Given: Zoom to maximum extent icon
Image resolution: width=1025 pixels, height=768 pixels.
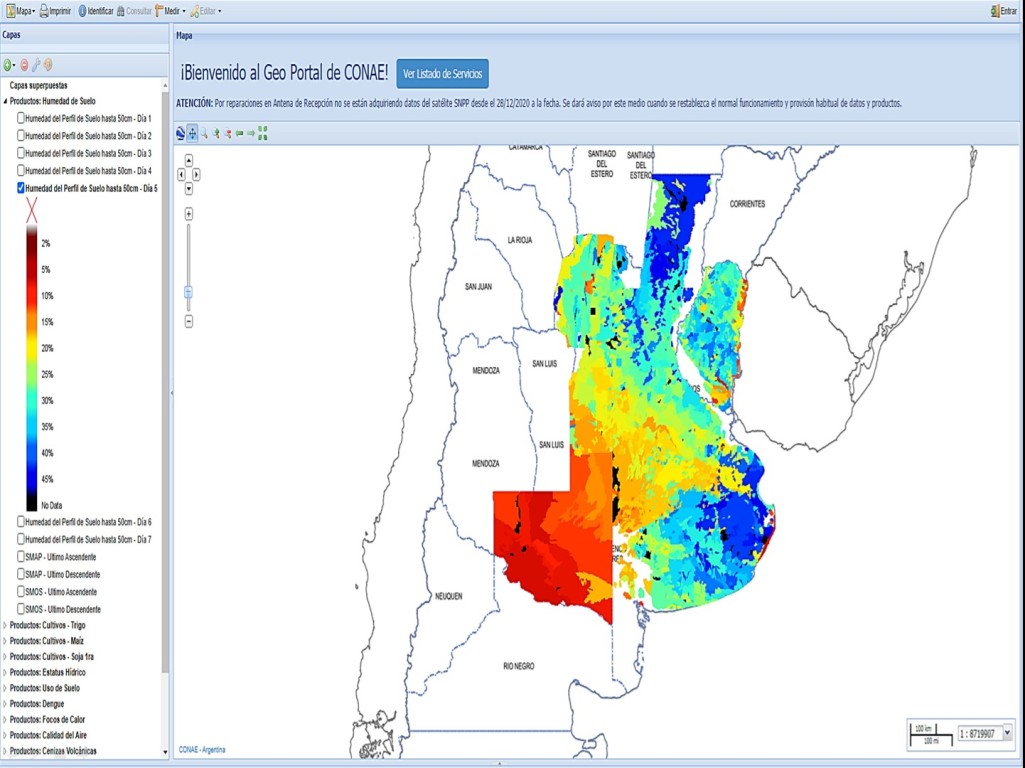Looking at the screenshot, I should [x=263, y=133].
